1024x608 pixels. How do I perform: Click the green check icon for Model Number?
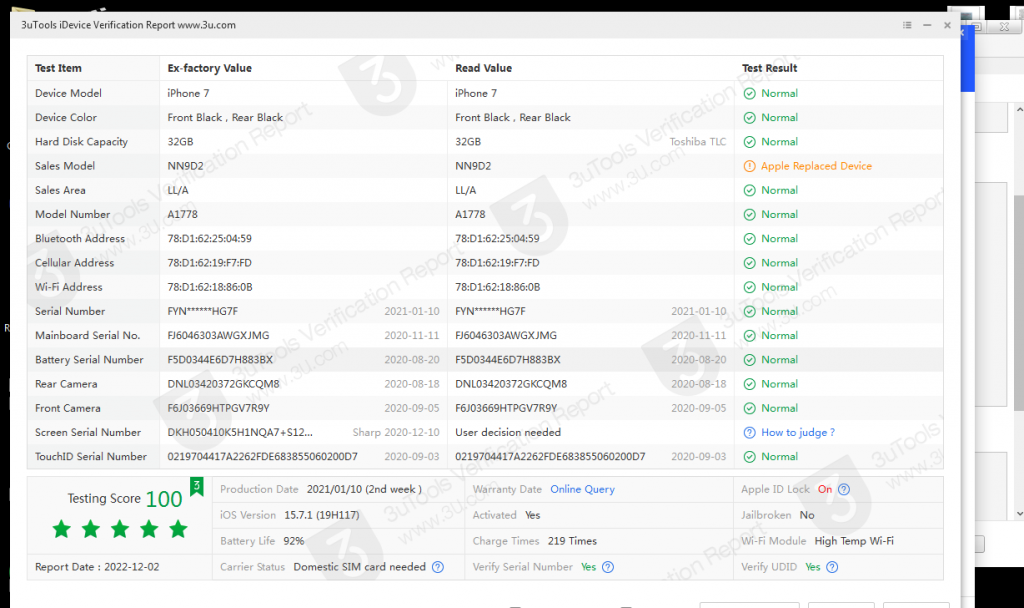point(750,214)
